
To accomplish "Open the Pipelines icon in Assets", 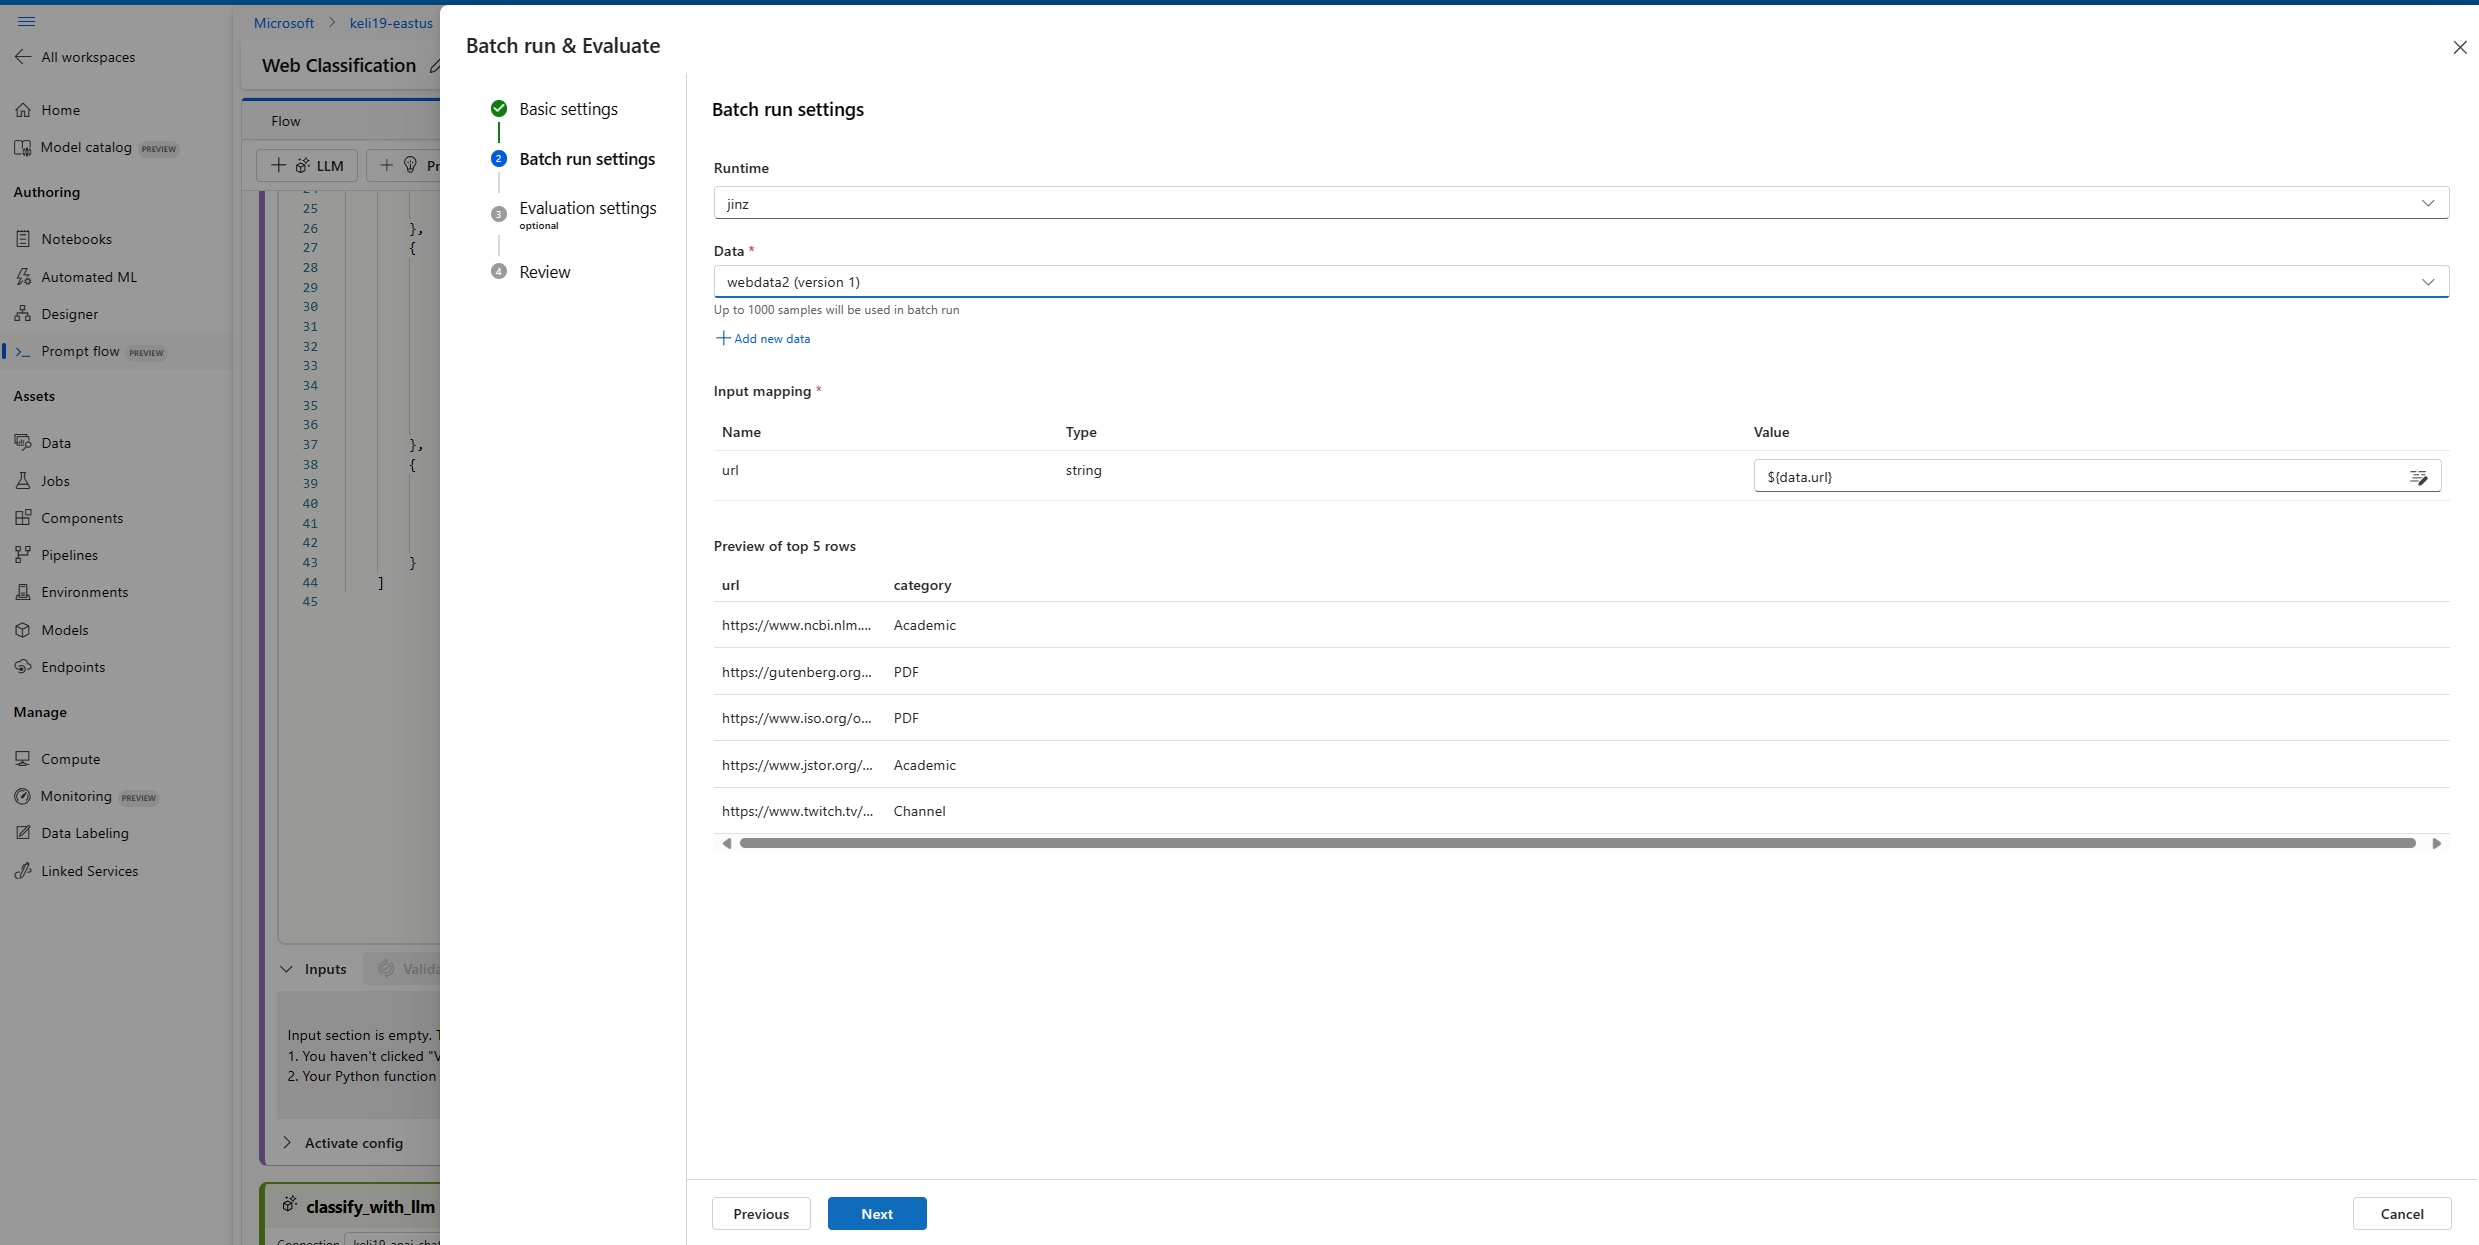I will [x=23, y=555].
